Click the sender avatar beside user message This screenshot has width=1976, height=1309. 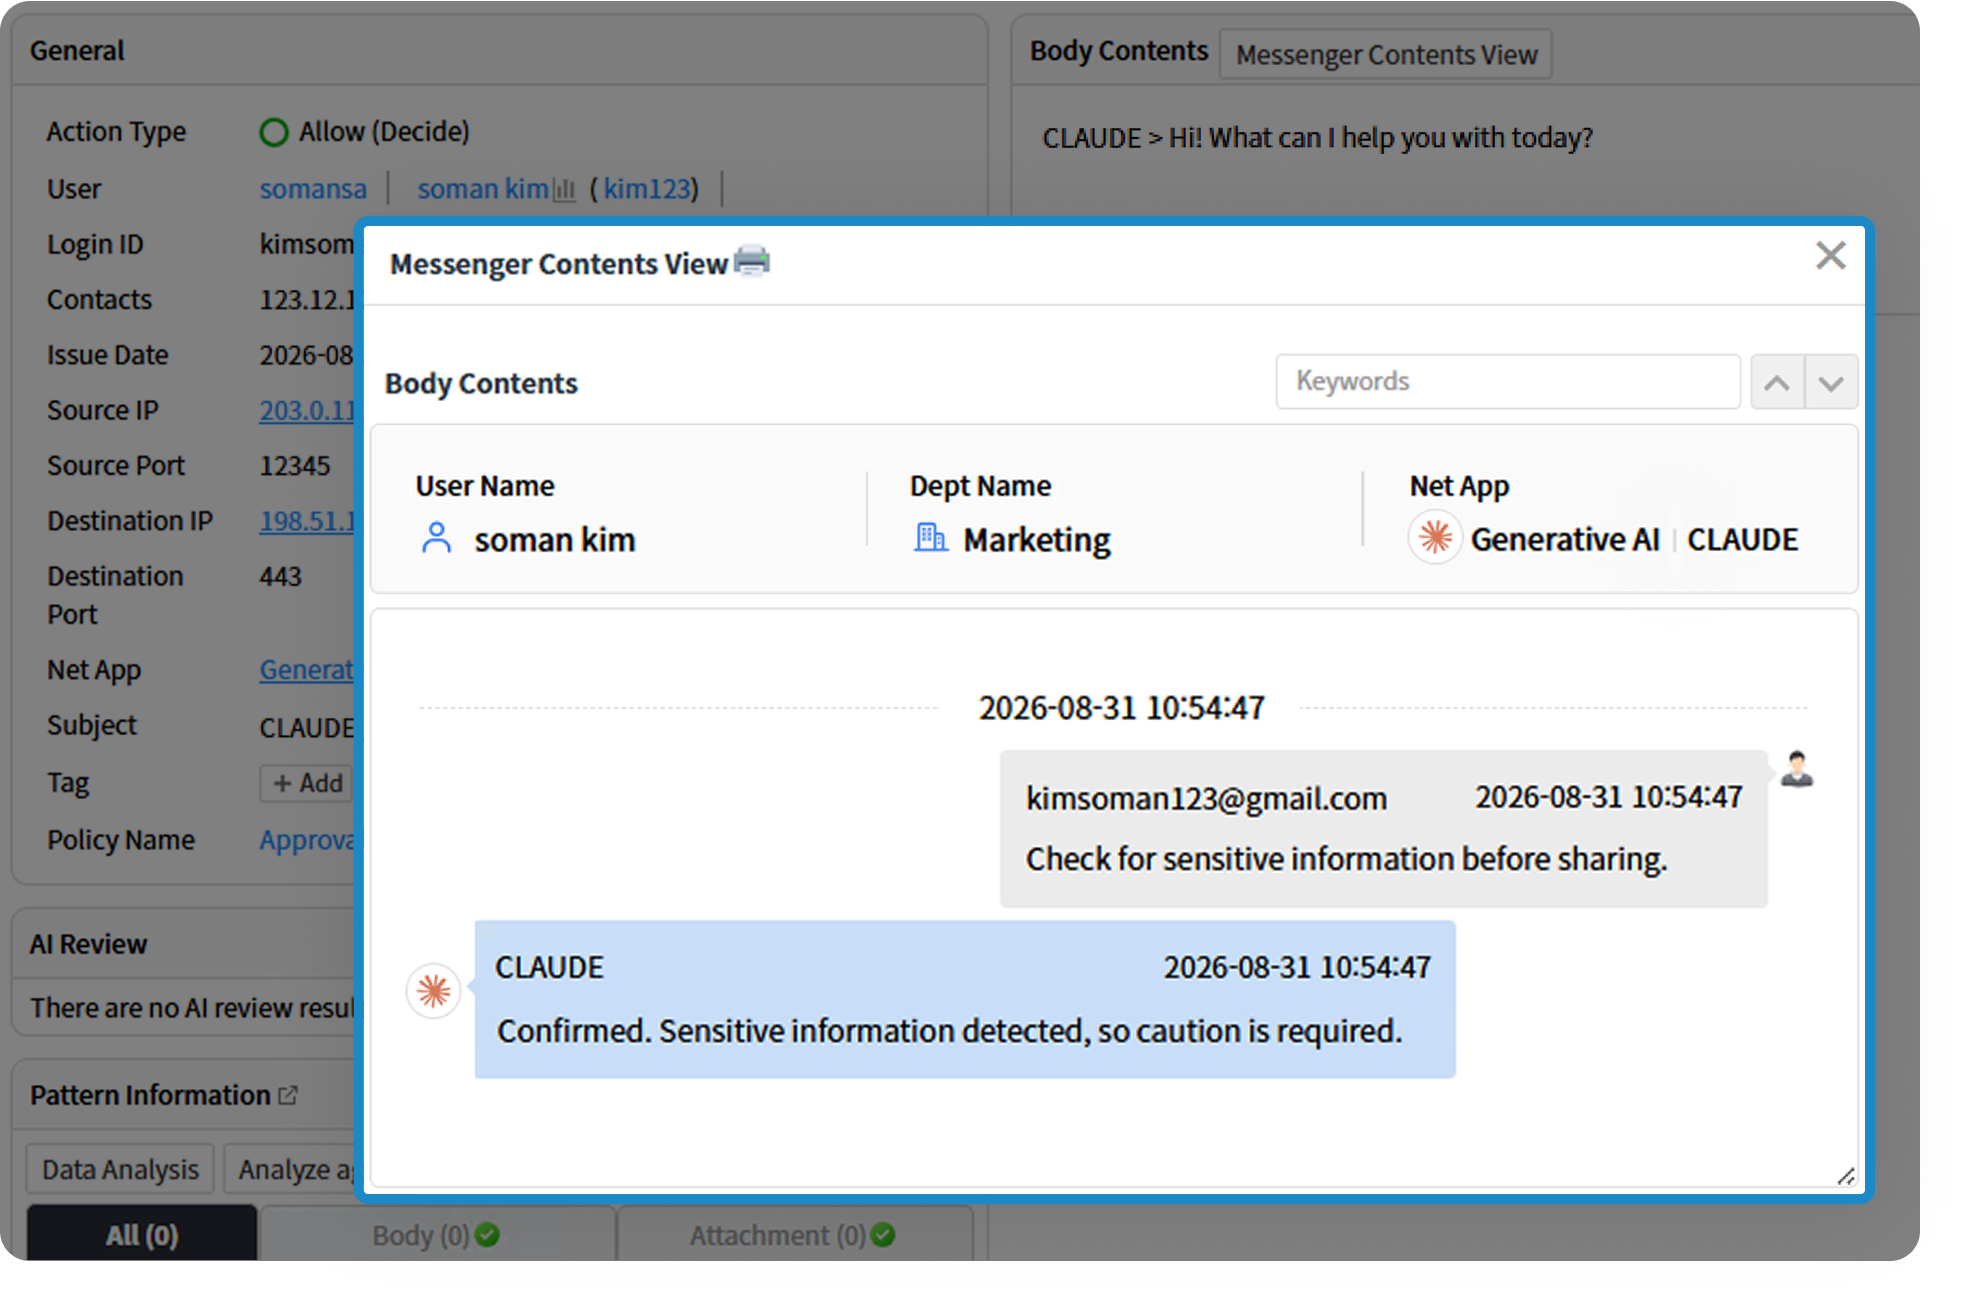tap(1797, 769)
